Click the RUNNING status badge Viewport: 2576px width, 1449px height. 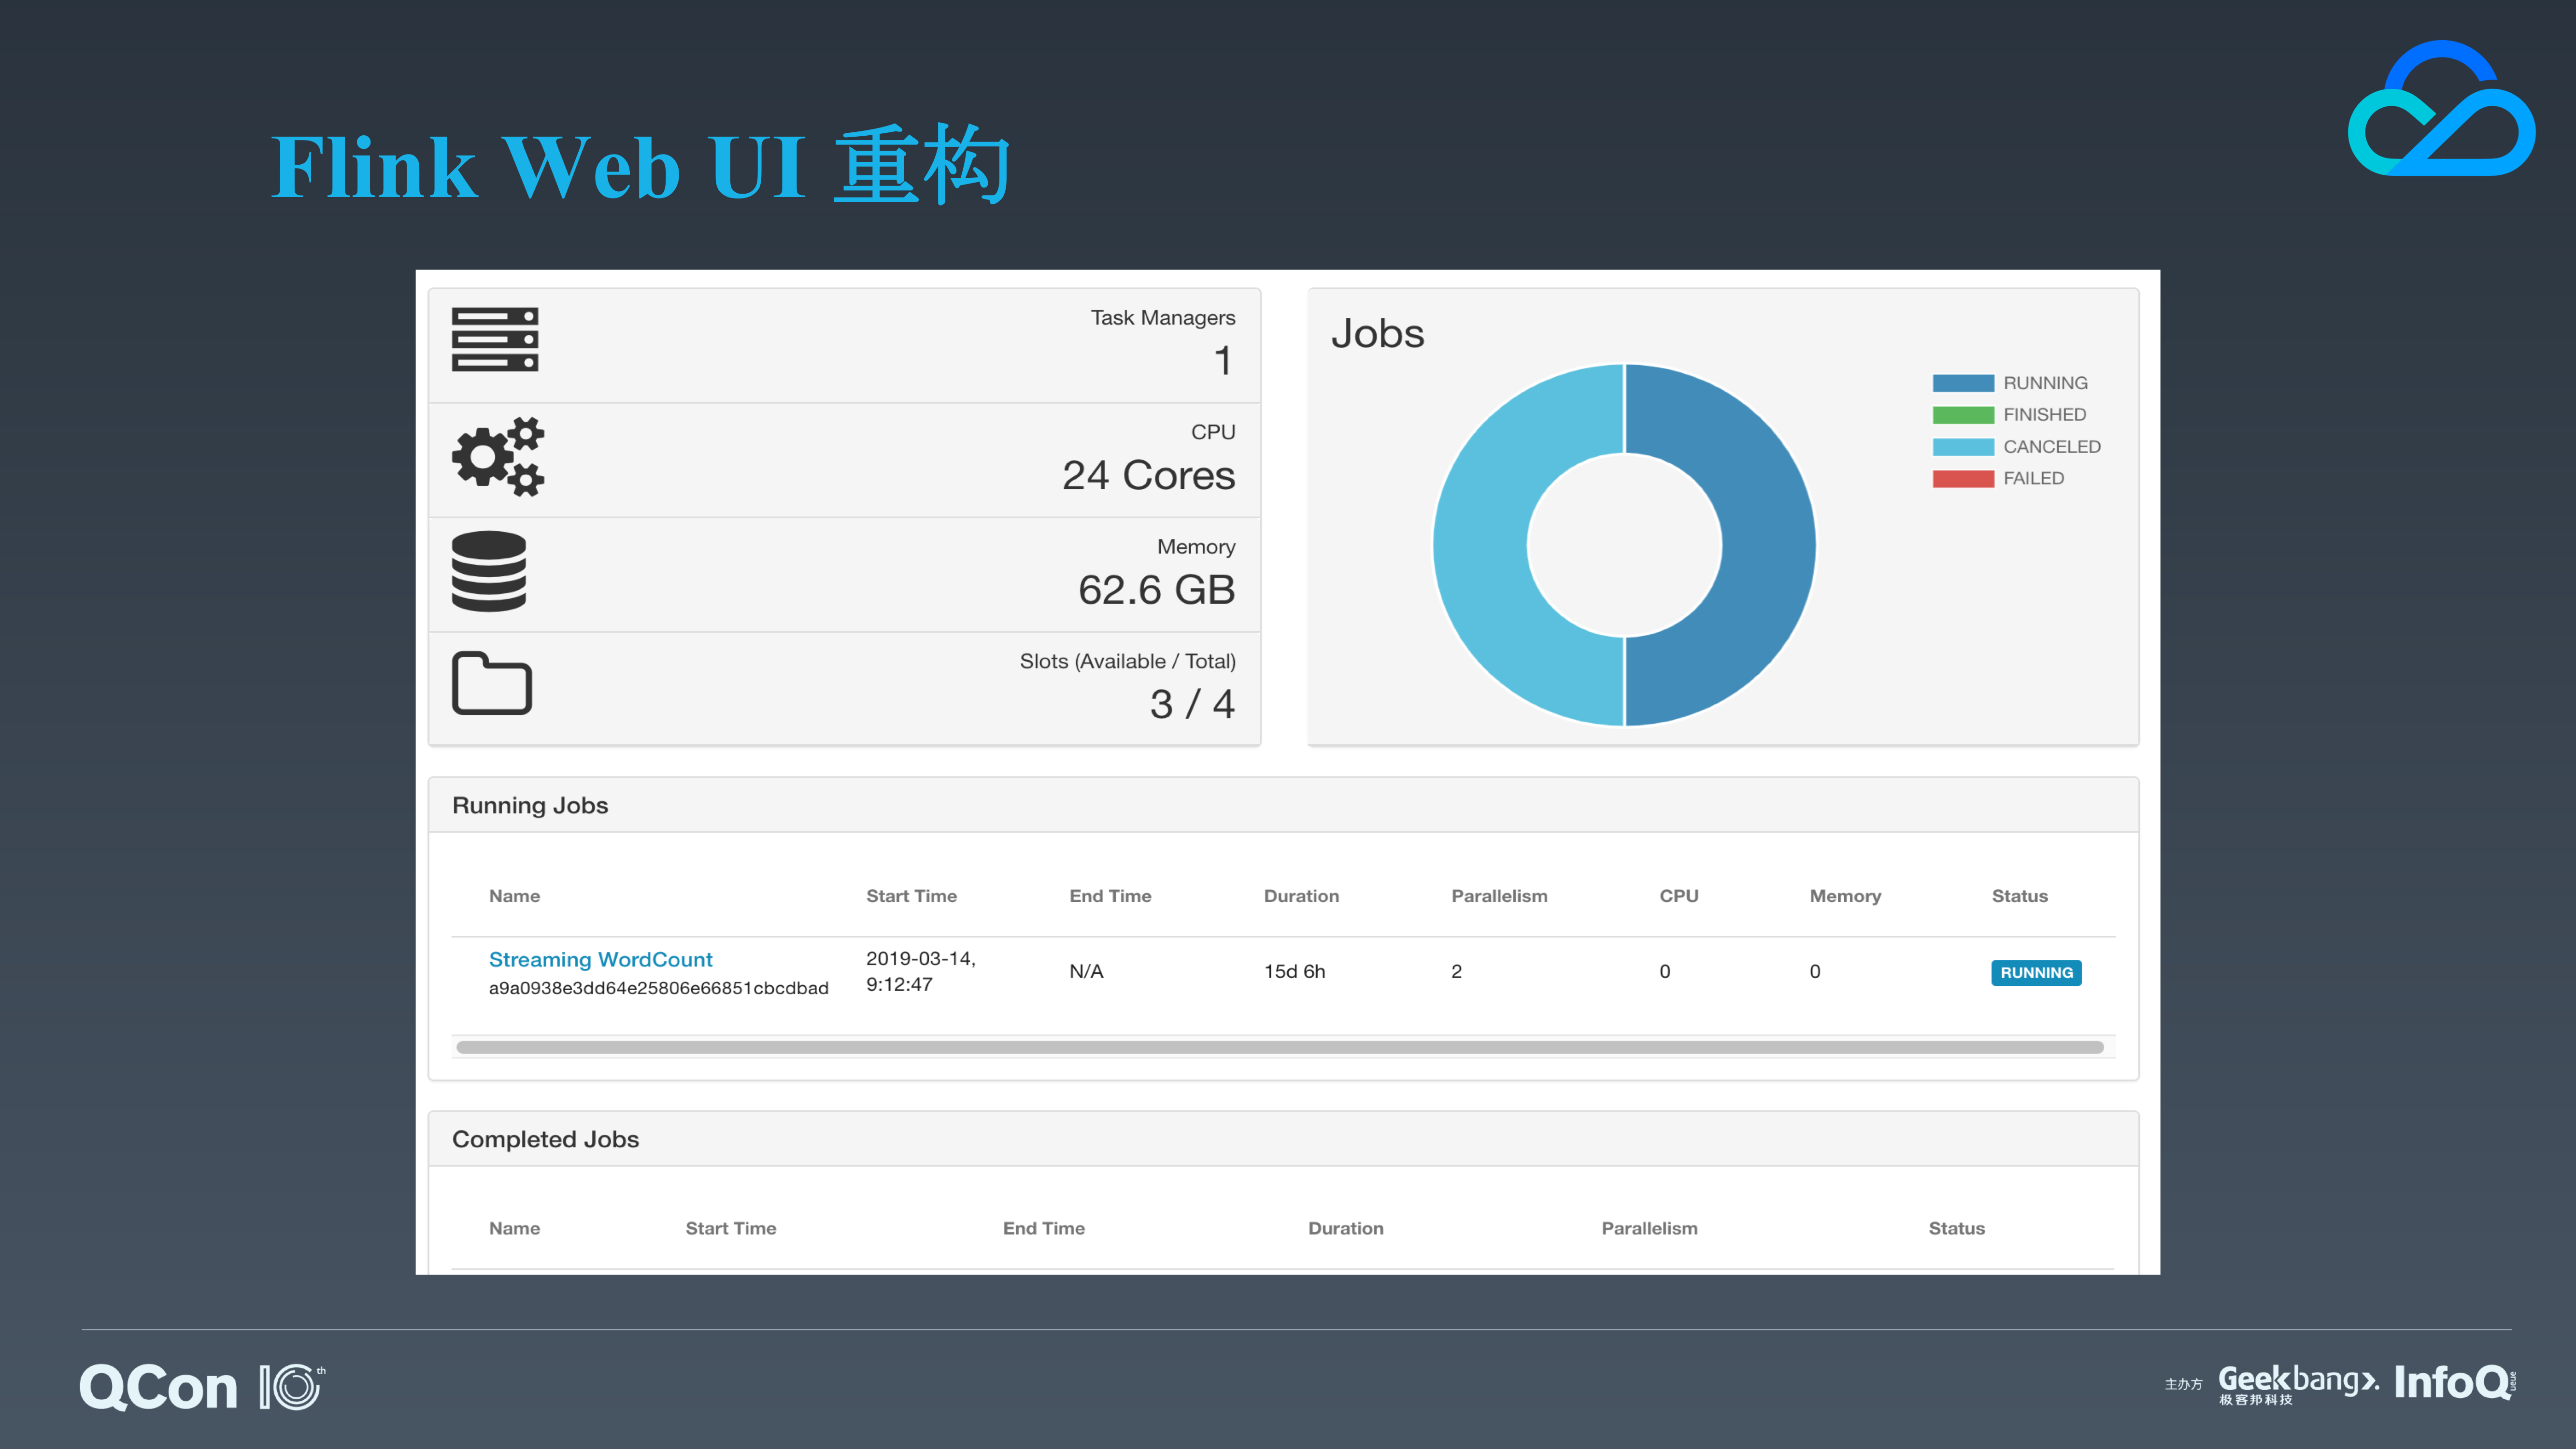tap(2036, 972)
